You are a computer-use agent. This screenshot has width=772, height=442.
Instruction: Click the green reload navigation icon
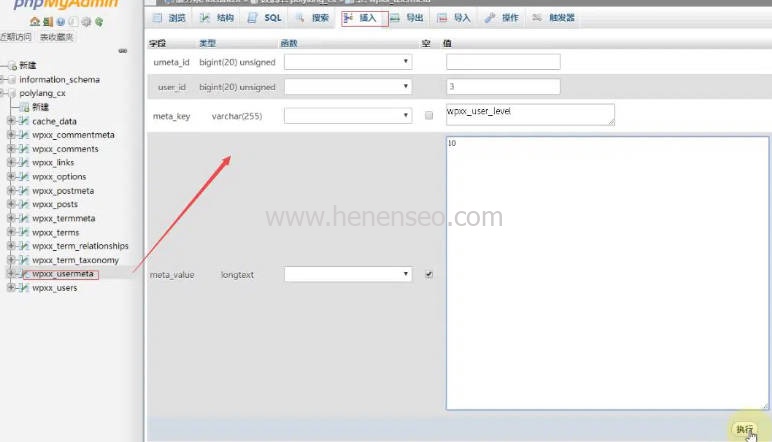coord(98,21)
